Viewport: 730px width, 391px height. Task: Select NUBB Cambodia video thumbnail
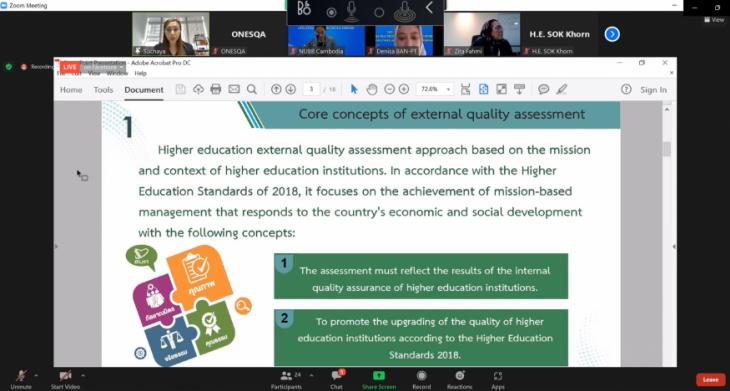326,40
